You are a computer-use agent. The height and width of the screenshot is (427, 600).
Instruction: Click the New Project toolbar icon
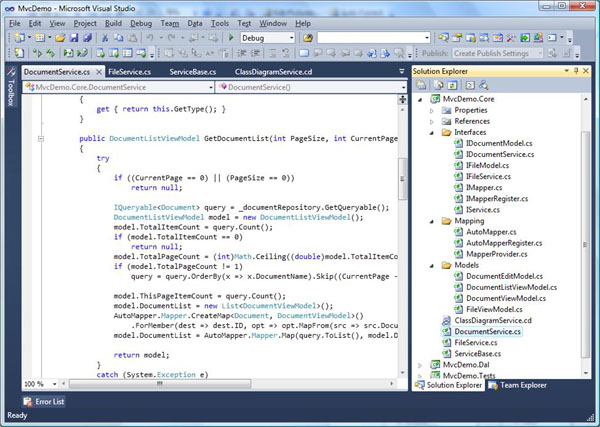pyautogui.click(x=19, y=37)
